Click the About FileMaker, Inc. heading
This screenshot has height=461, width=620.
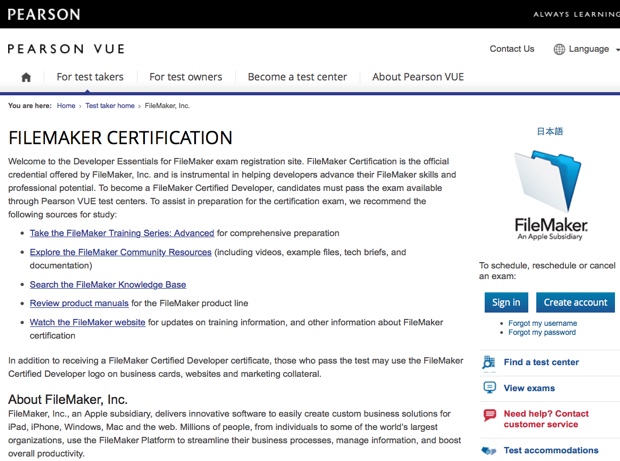pyautogui.click(x=68, y=399)
